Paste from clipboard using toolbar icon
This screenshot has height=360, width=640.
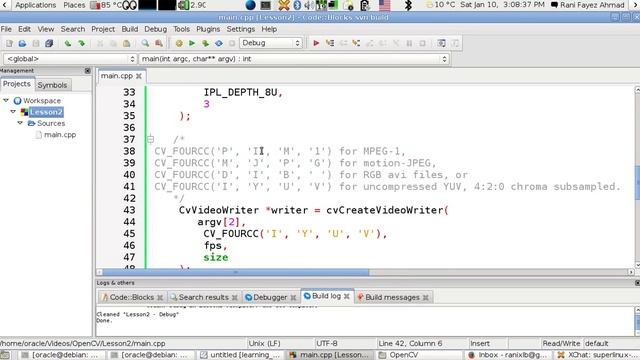point(127,43)
